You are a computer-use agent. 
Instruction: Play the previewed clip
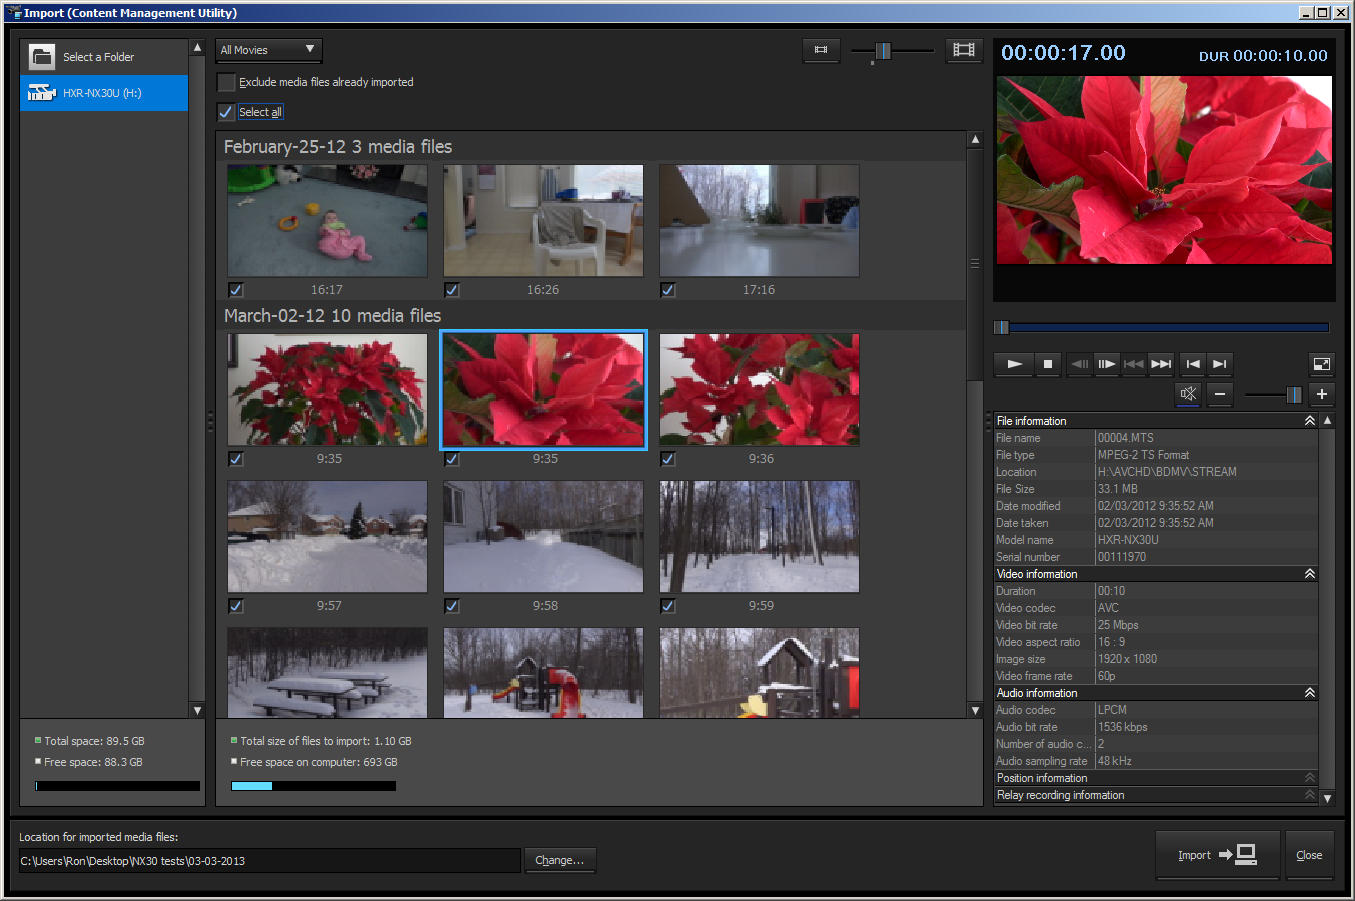[1014, 364]
